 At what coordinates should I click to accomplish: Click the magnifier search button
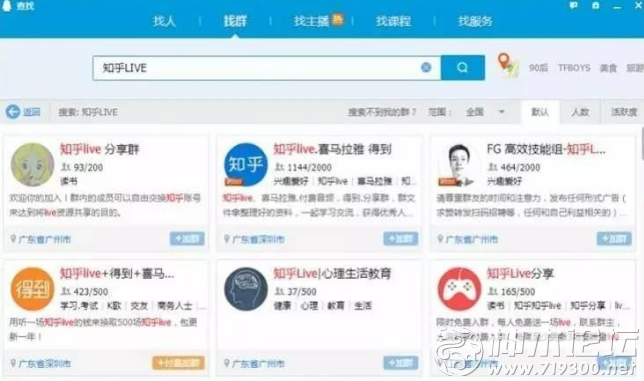coord(462,68)
